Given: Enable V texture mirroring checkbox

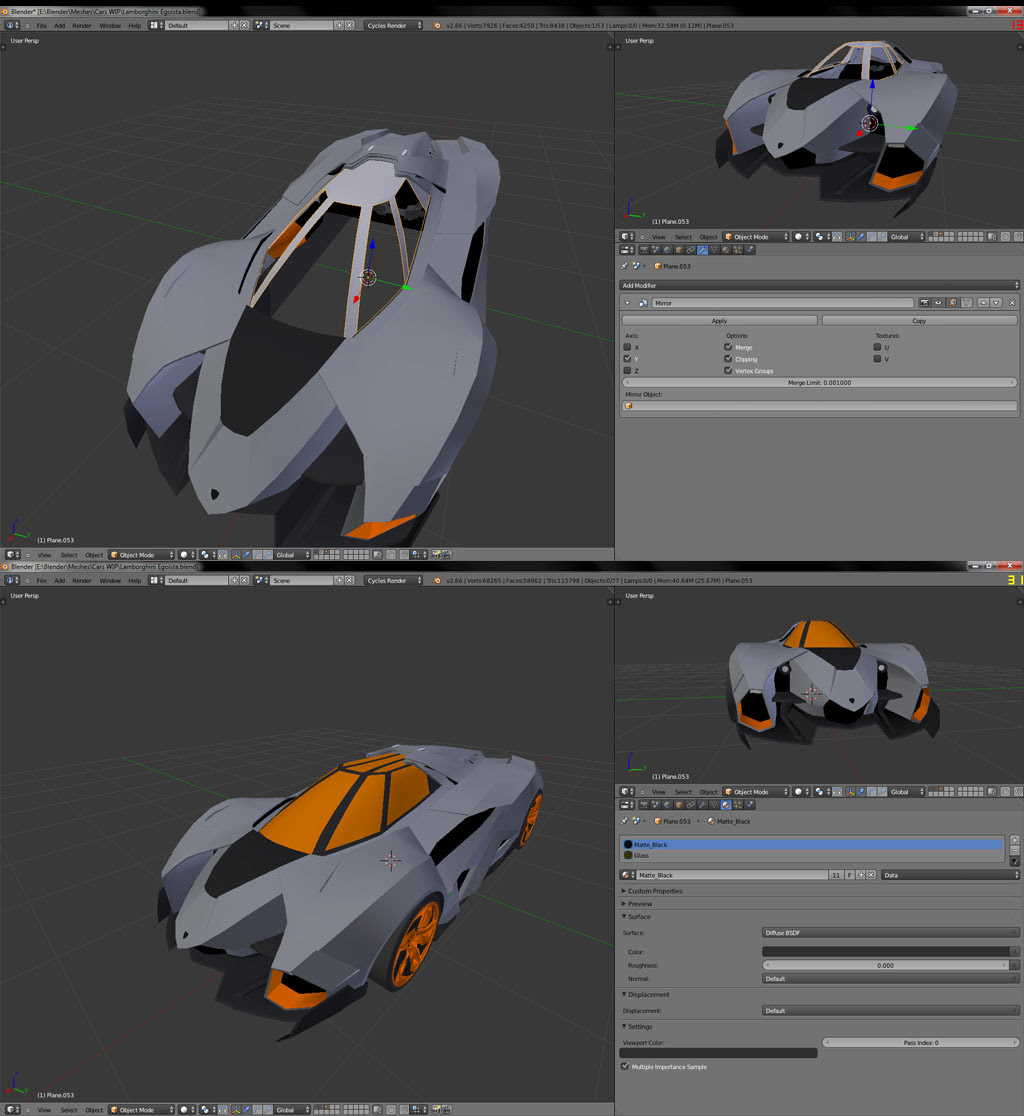Looking at the screenshot, I should tap(877, 359).
